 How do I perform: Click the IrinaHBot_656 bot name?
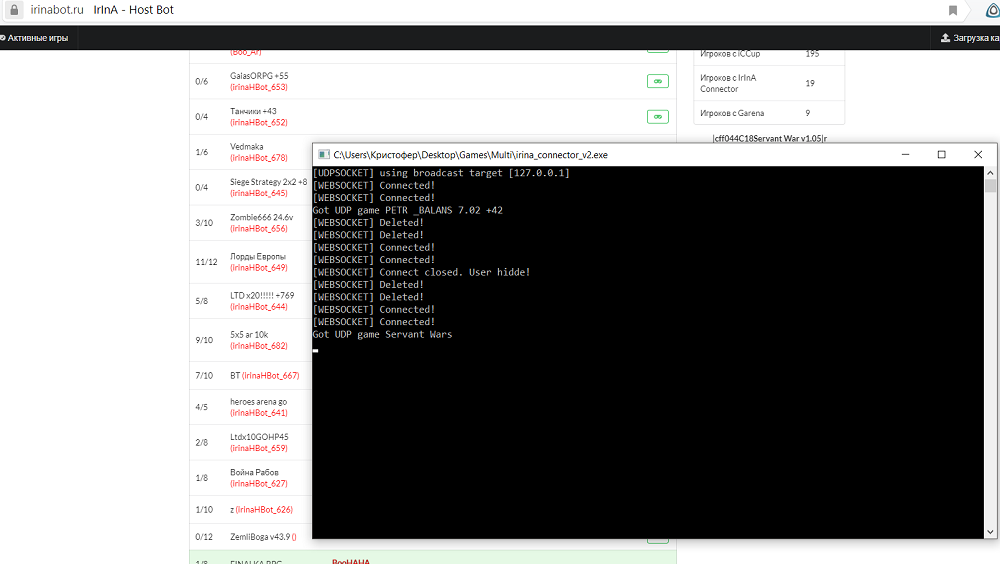coord(259,229)
